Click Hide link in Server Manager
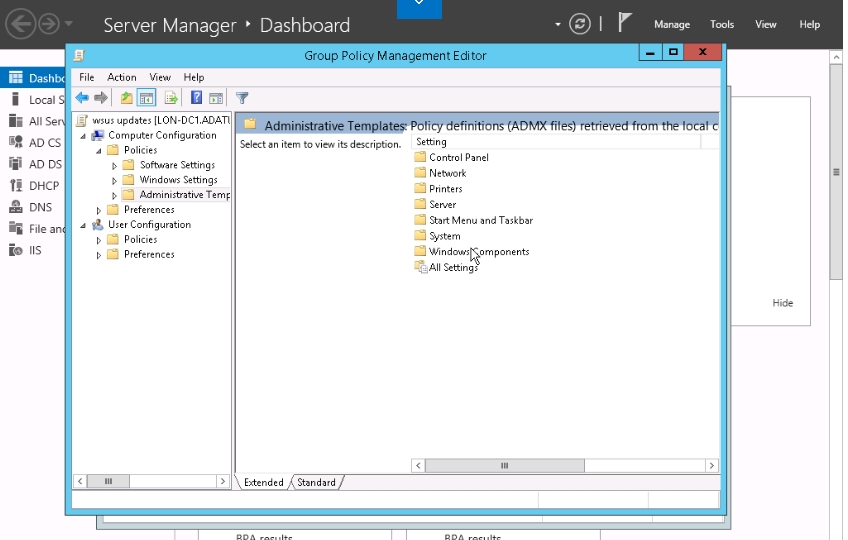Screen dimensions: 848x540 coord(783,303)
